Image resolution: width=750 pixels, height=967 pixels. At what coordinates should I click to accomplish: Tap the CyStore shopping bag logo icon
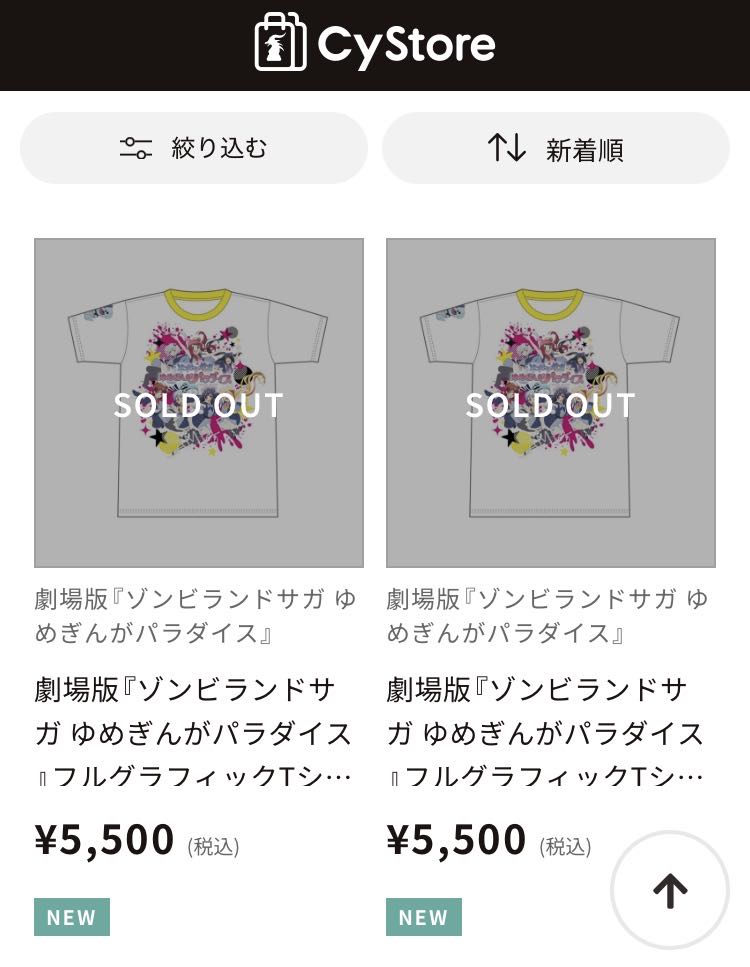[x=280, y=42]
